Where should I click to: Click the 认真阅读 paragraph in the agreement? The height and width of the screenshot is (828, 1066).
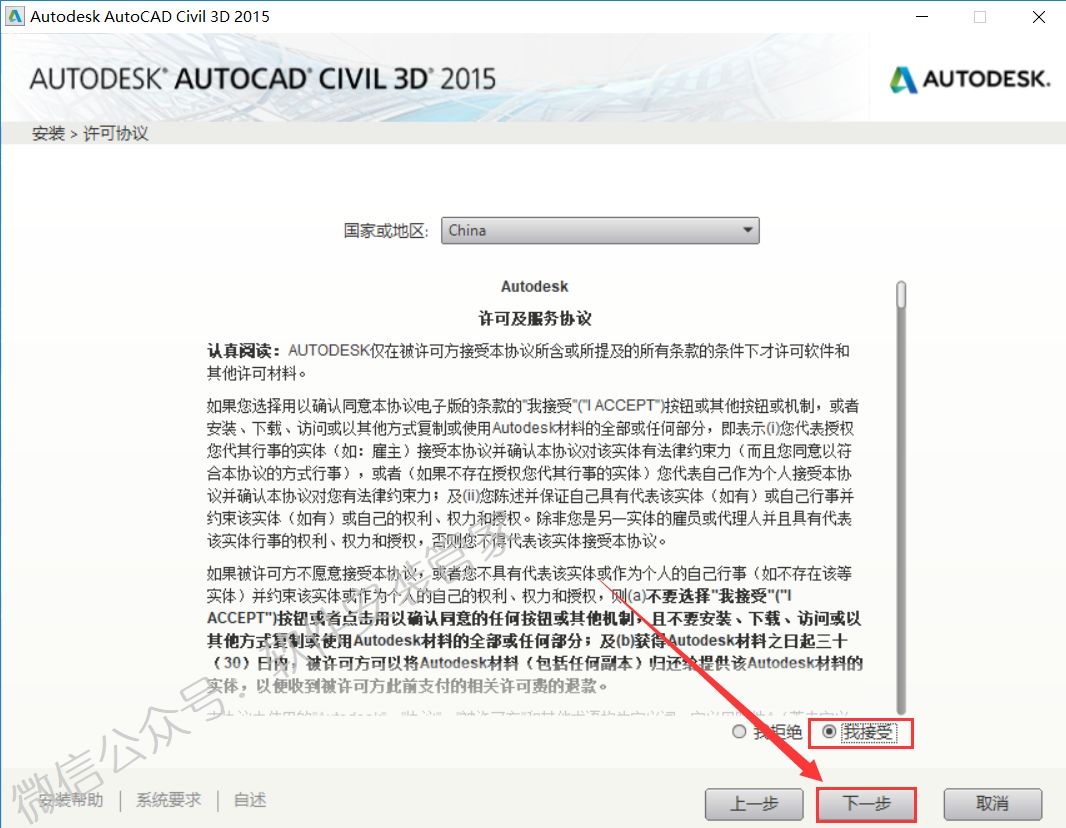528,361
